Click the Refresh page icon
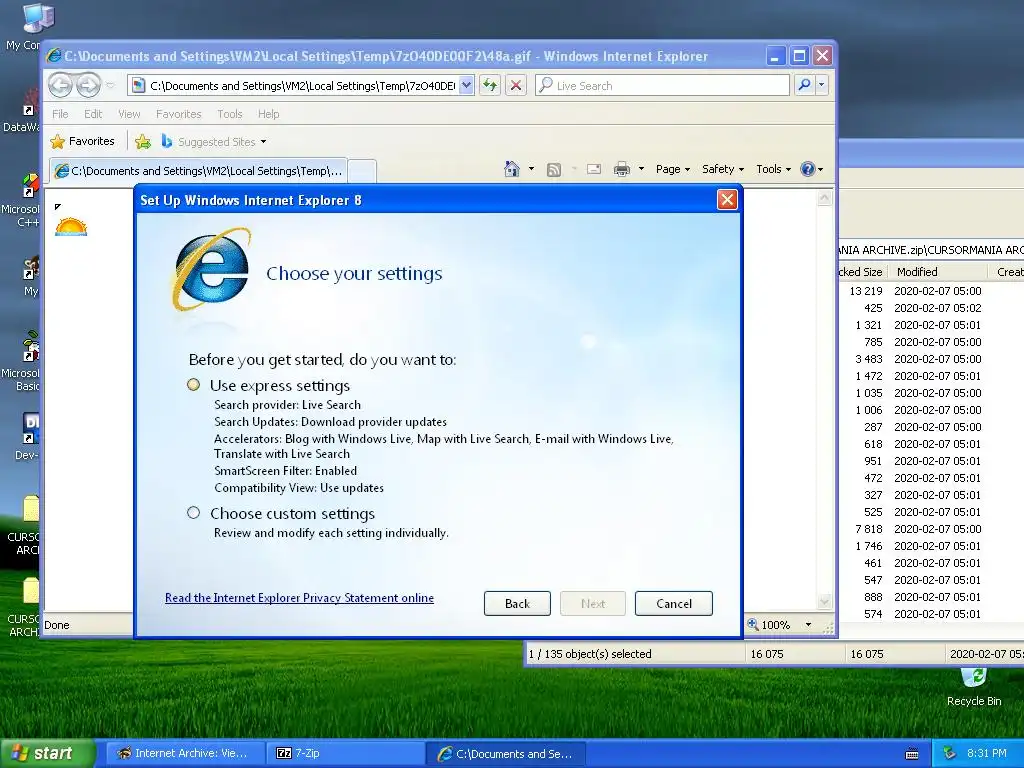Screen dimensions: 1024x768 point(490,86)
